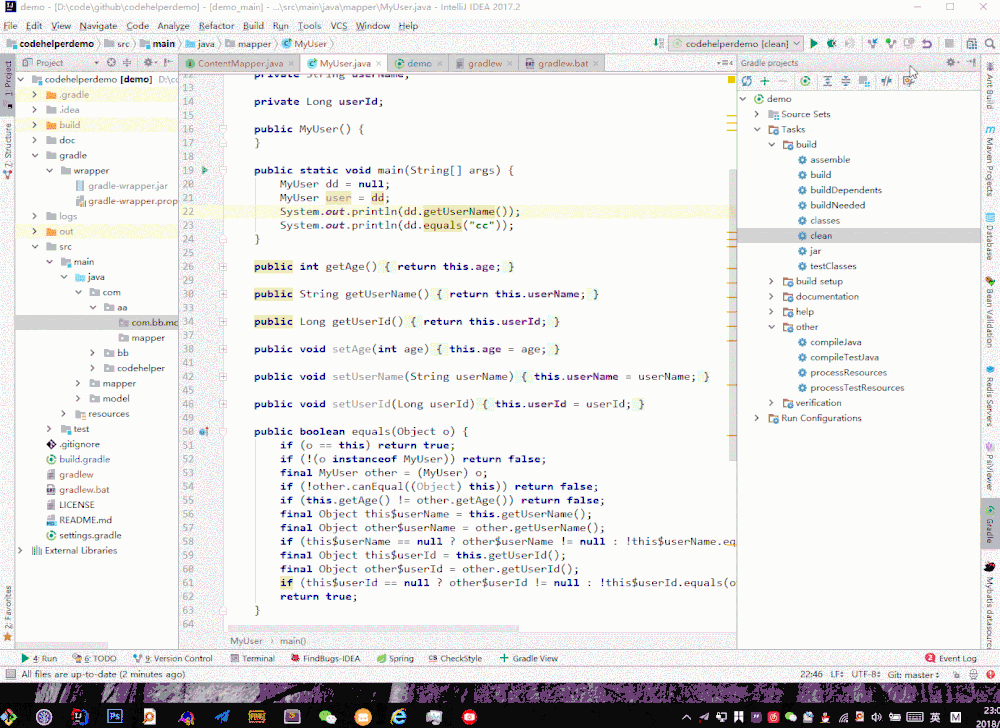The height and width of the screenshot is (728, 1000).
Task: Toggle tool window buttons in status bar corner
Action: click(x=10, y=674)
